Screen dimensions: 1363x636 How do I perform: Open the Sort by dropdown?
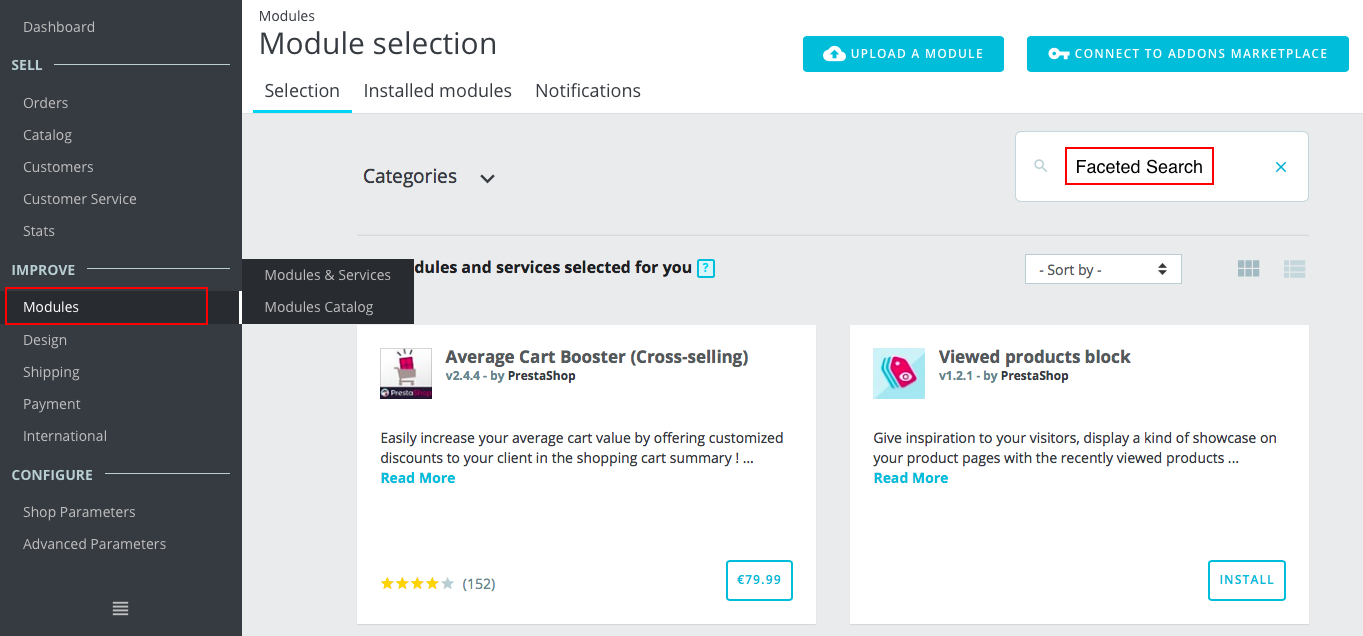tap(1103, 270)
